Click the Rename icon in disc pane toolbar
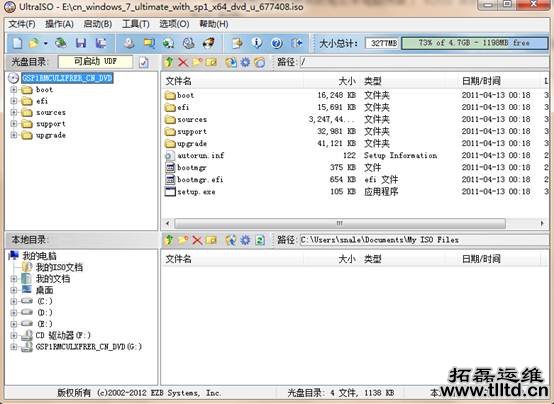 (211, 63)
